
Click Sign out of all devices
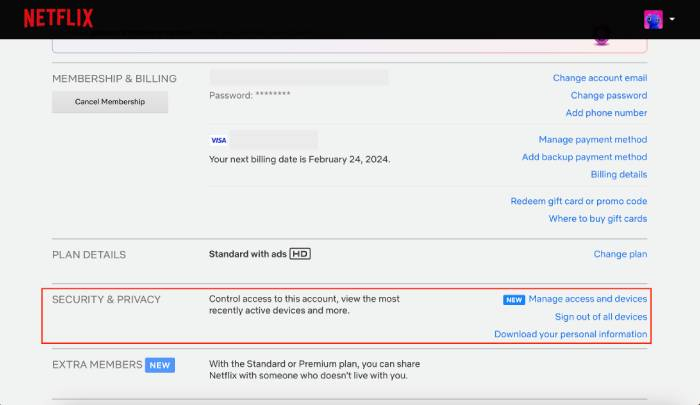pyautogui.click(x=600, y=317)
